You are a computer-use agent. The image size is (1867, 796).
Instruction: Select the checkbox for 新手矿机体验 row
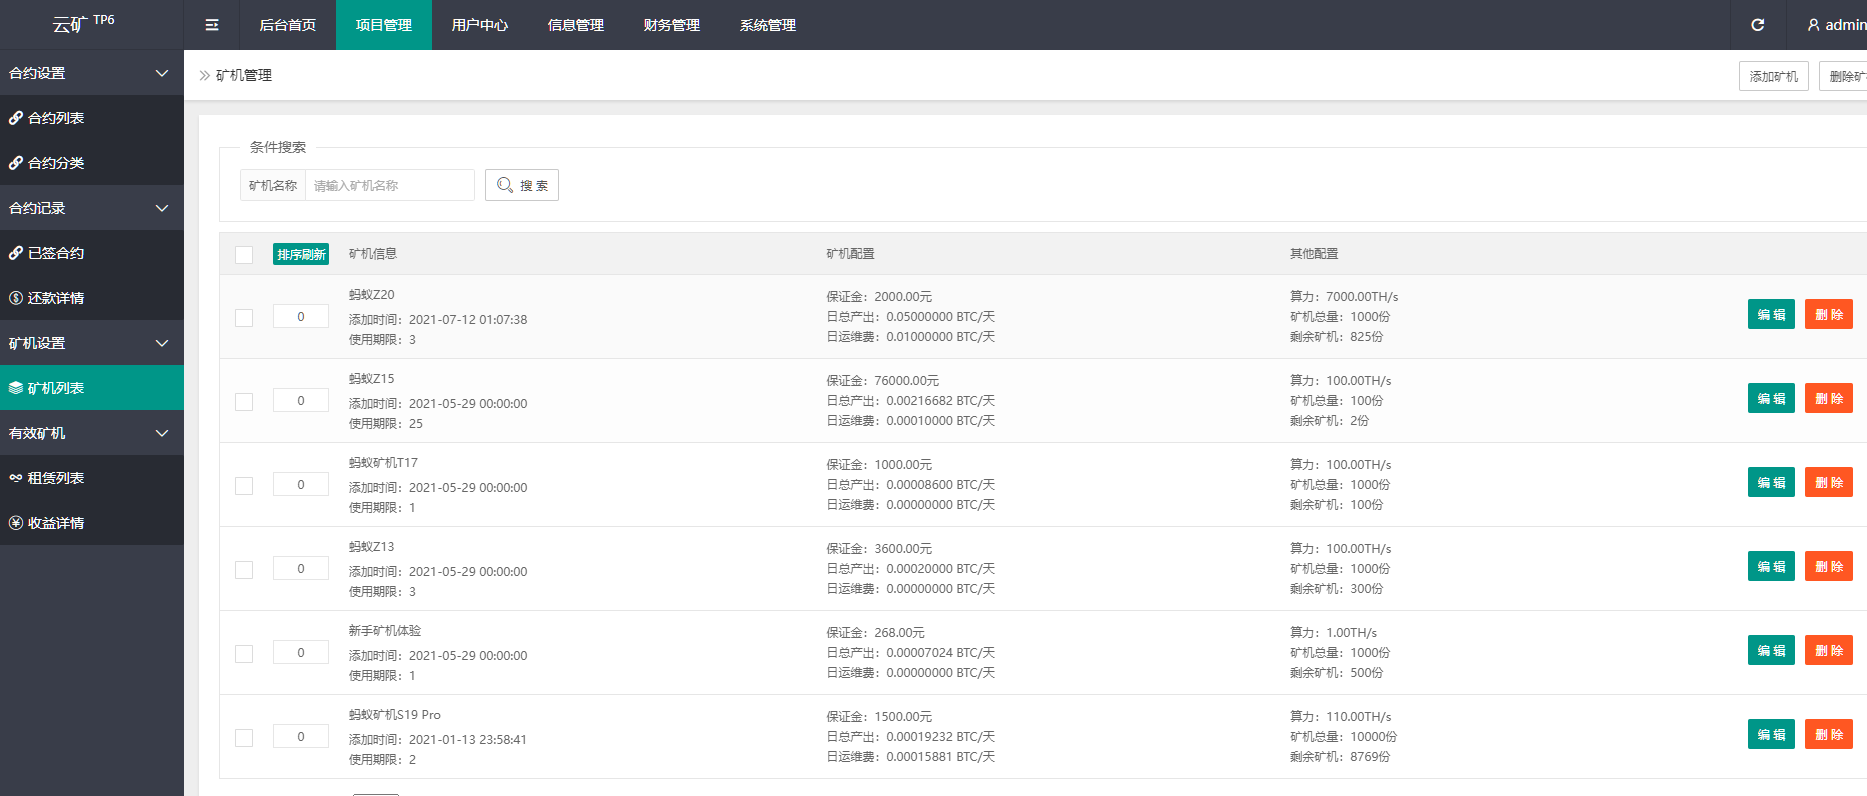click(x=244, y=654)
